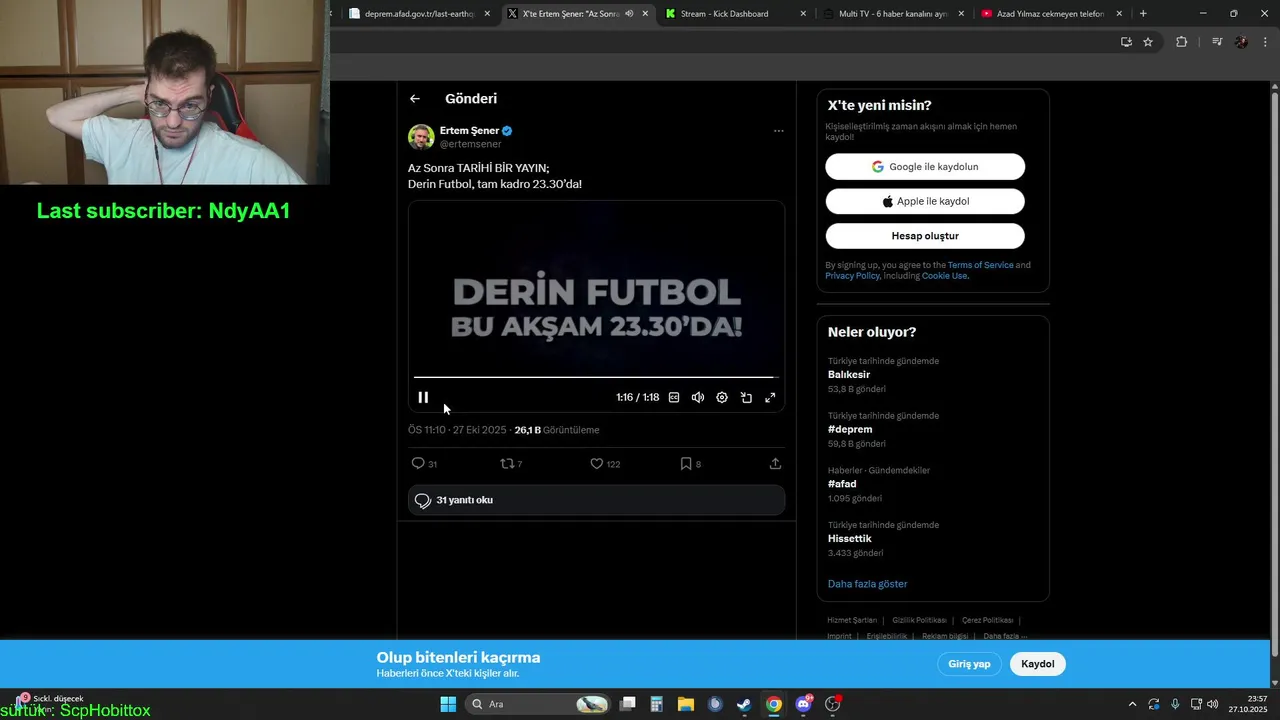Viewport: 1280px width, 720px height.
Task: Switch to deprem.afad.gov.tr tab
Action: point(419,14)
